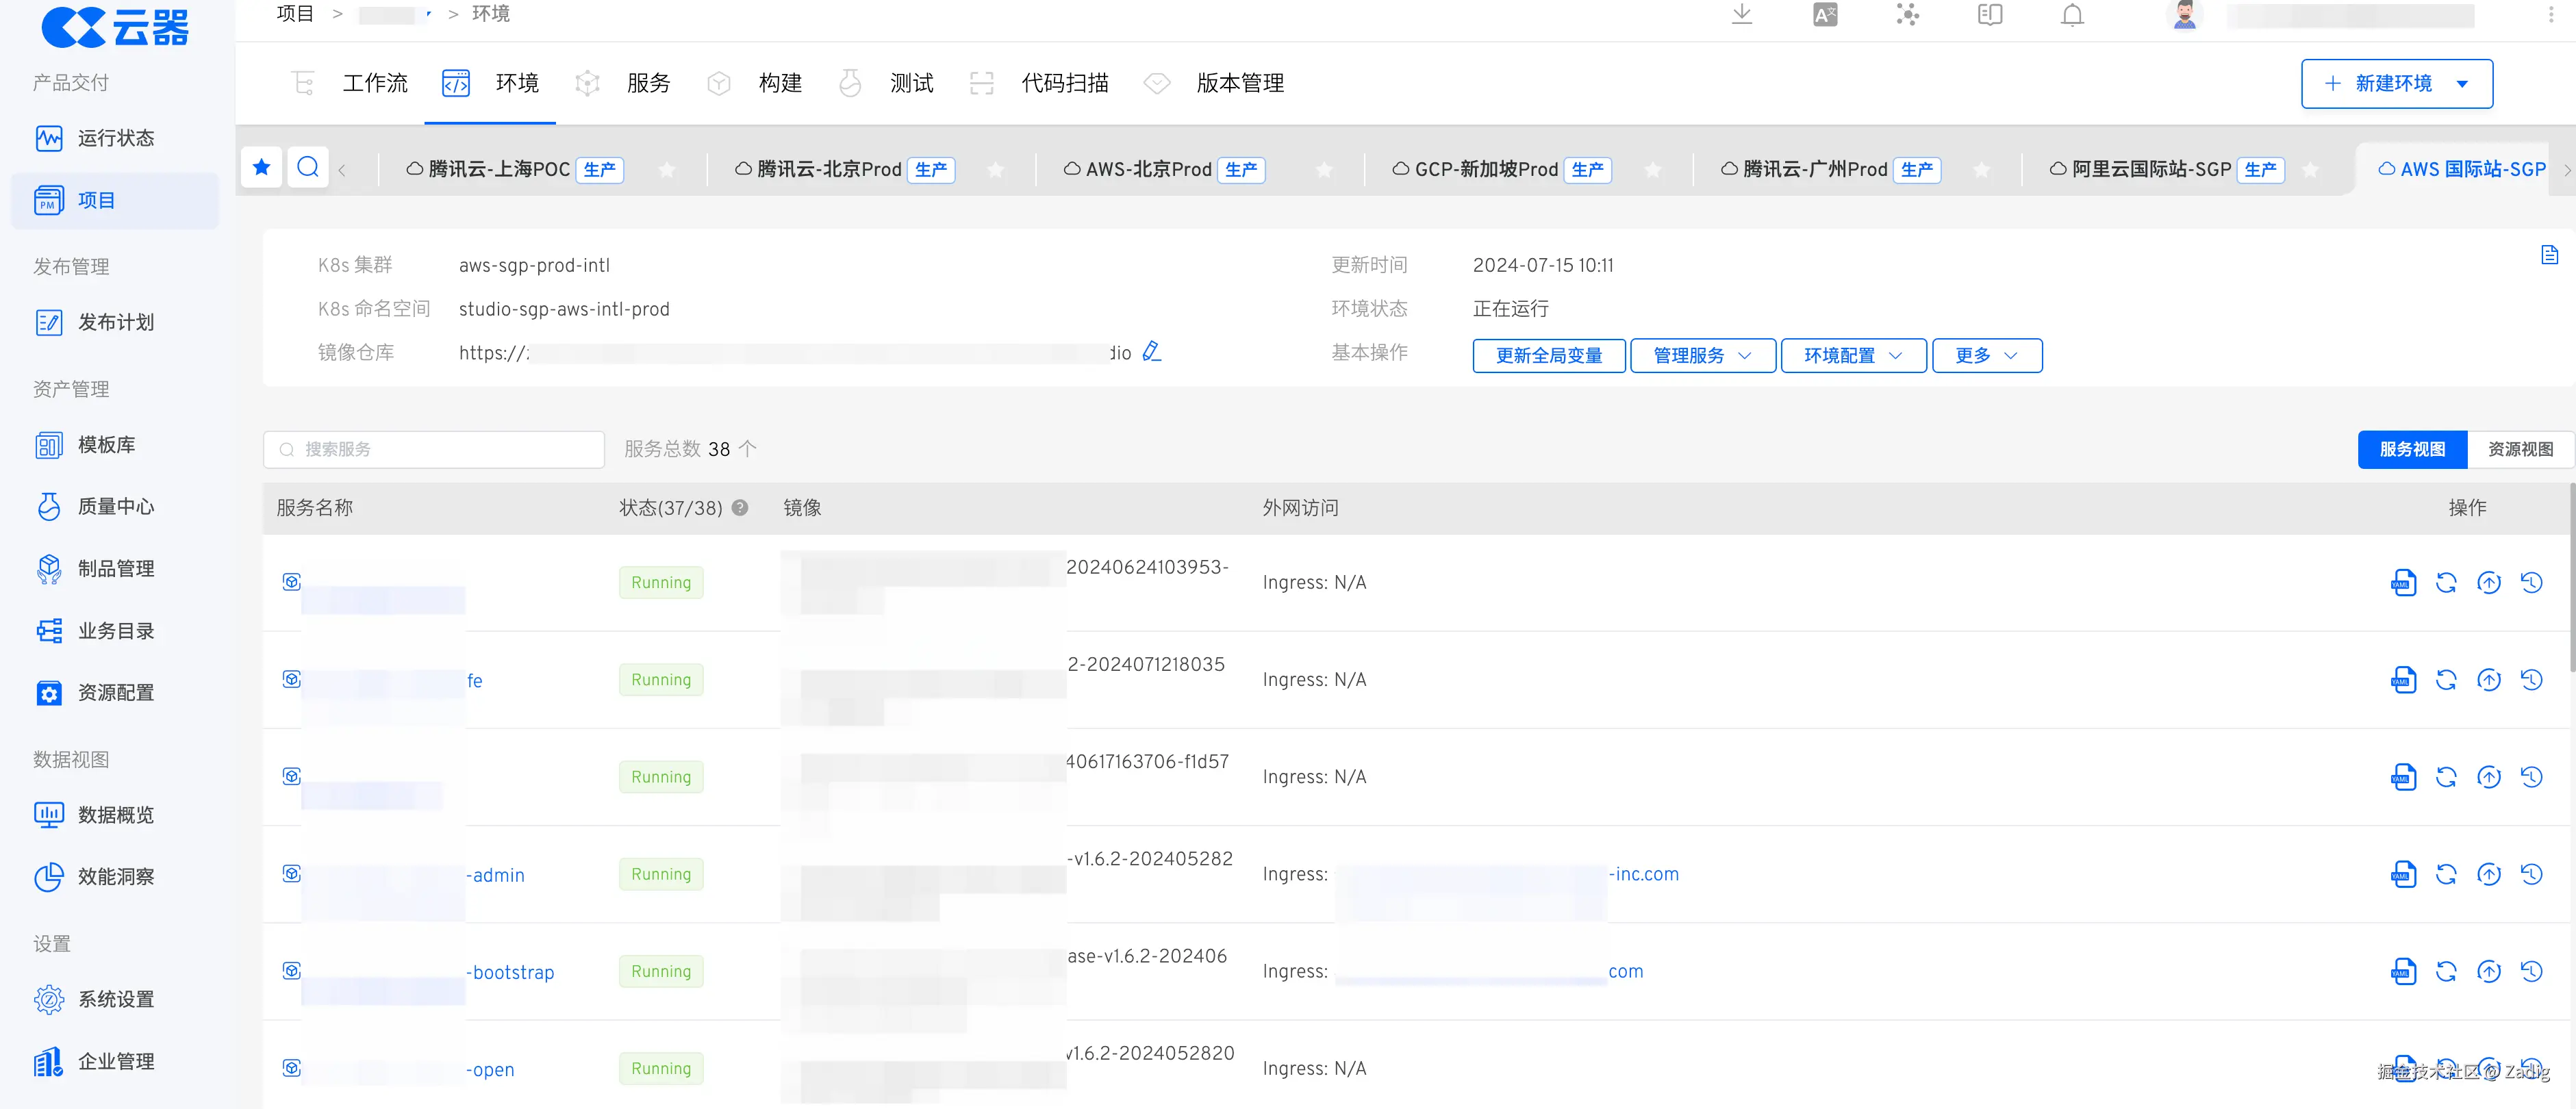Expand the 新建环境 dropdown arrow
Image resolution: width=2576 pixels, height=1109 pixels.
[x=2462, y=83]
